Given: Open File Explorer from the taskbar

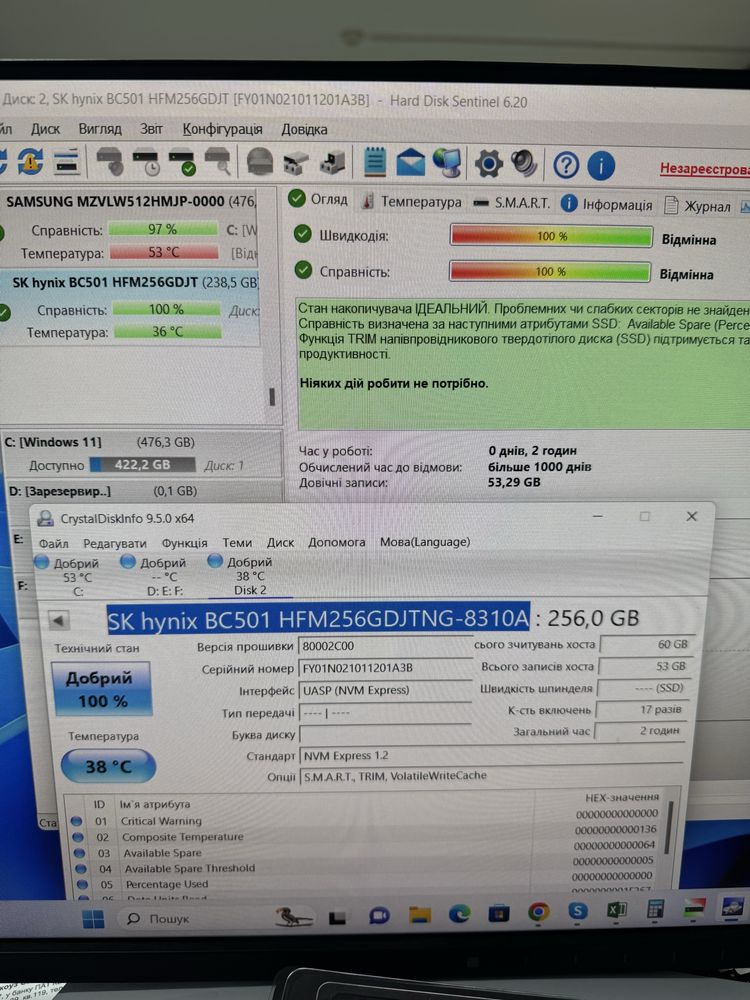Looking at the screenshot, I should coord(420,915).
